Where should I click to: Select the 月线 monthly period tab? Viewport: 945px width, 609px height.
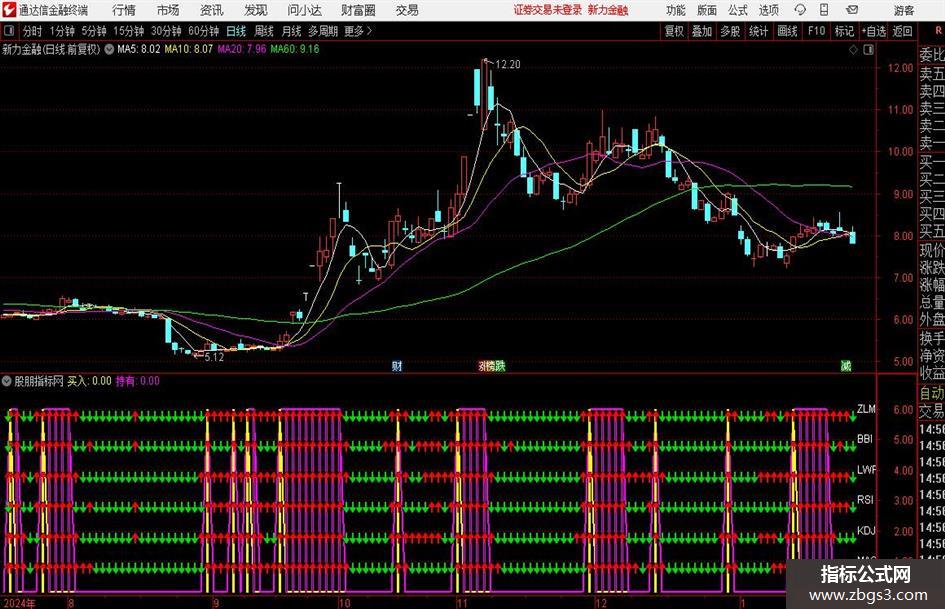(292, 31)
